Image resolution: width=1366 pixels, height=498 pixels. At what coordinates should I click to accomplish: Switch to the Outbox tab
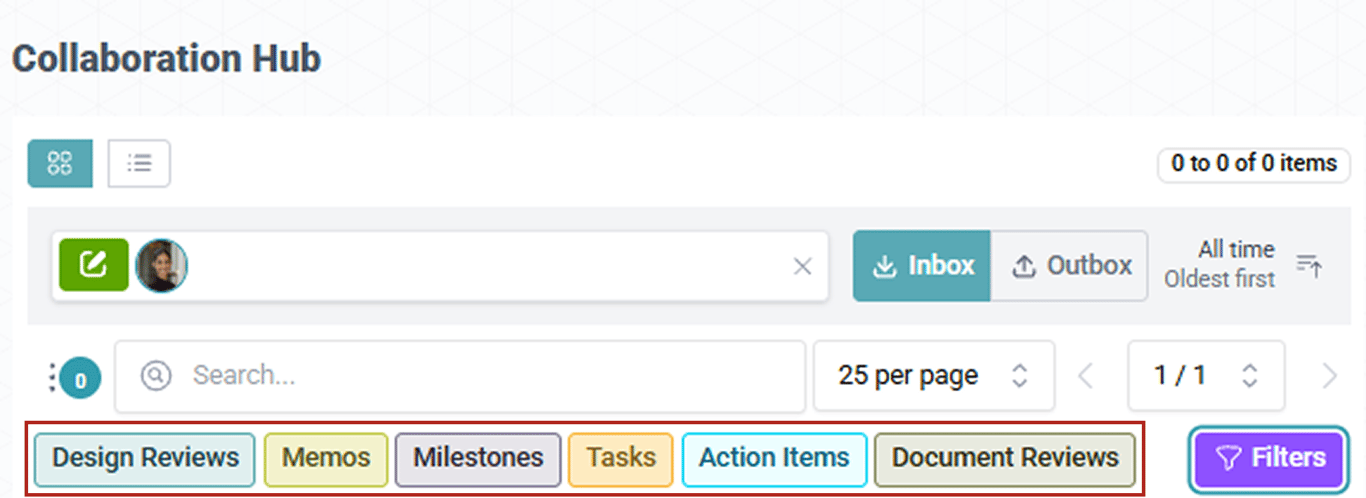[1070, 266]
